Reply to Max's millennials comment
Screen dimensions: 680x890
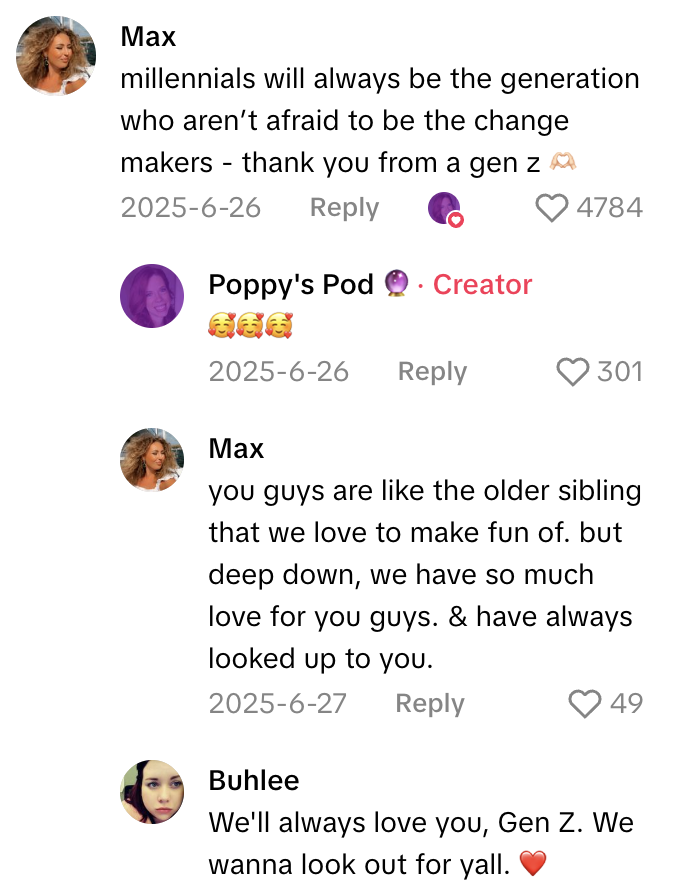[344, 208]
